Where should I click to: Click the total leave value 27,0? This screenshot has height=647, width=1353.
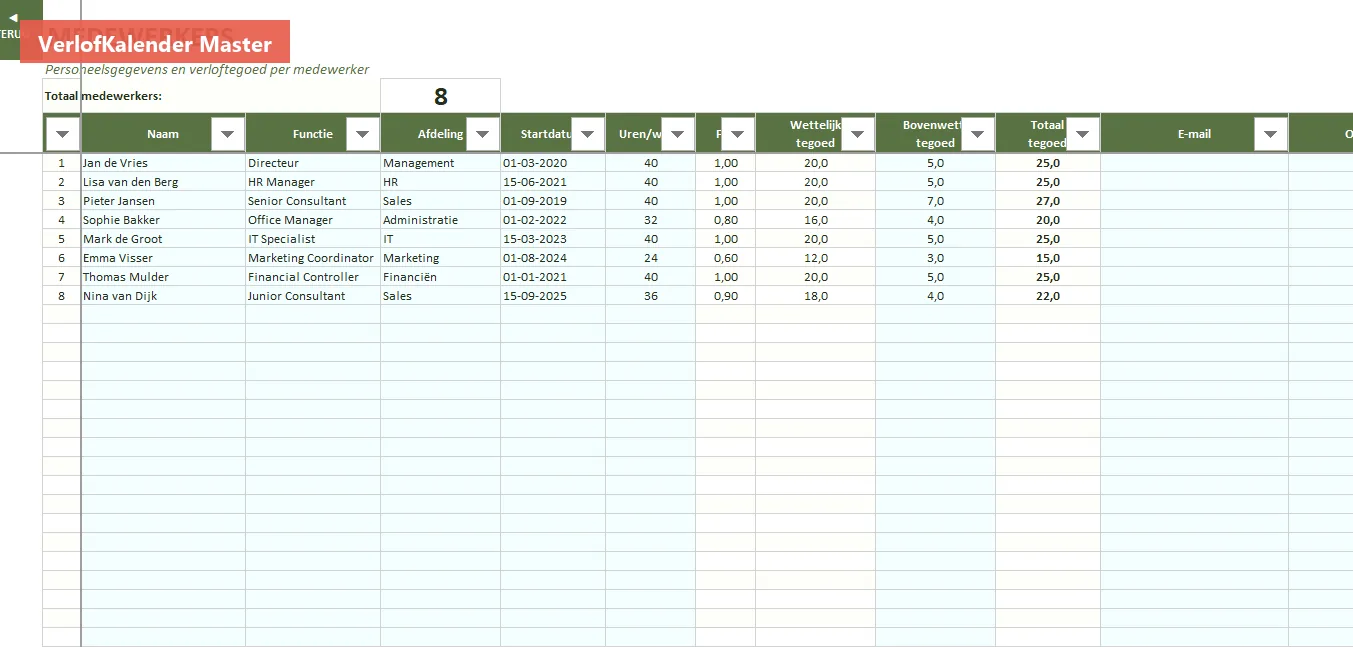point(1048,201)
